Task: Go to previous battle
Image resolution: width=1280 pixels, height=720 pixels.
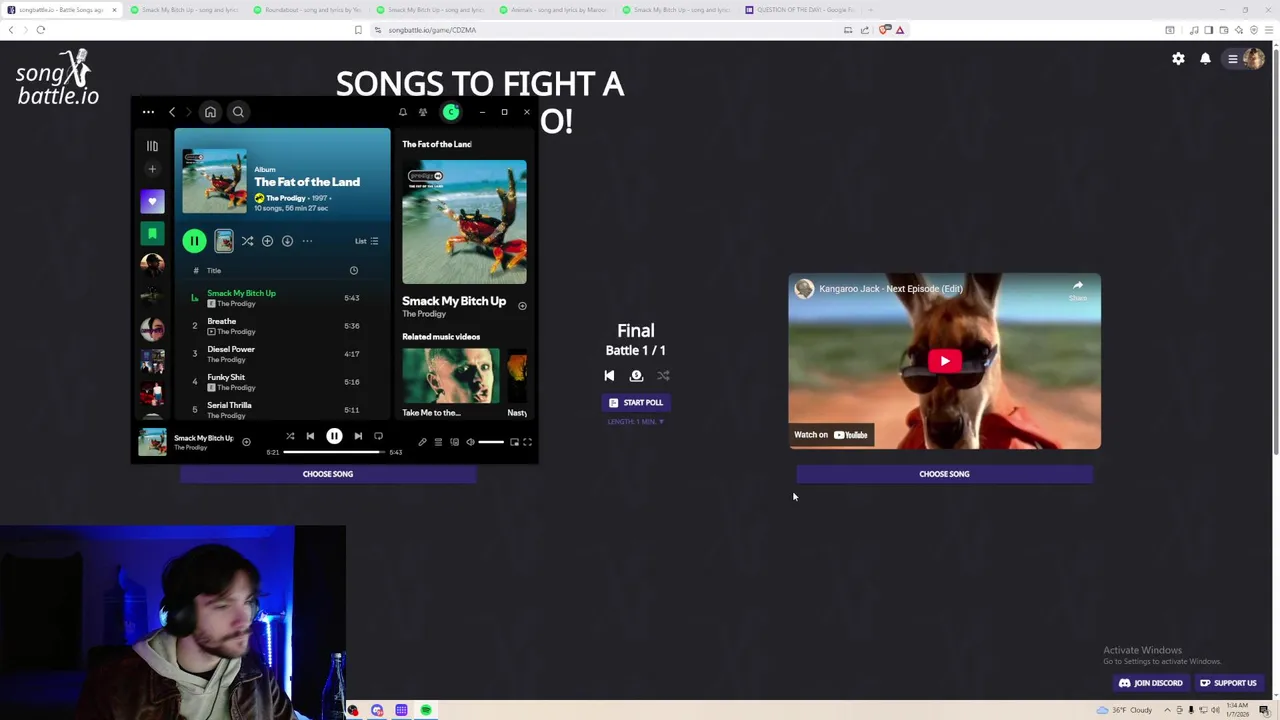Action: point(609,376)
